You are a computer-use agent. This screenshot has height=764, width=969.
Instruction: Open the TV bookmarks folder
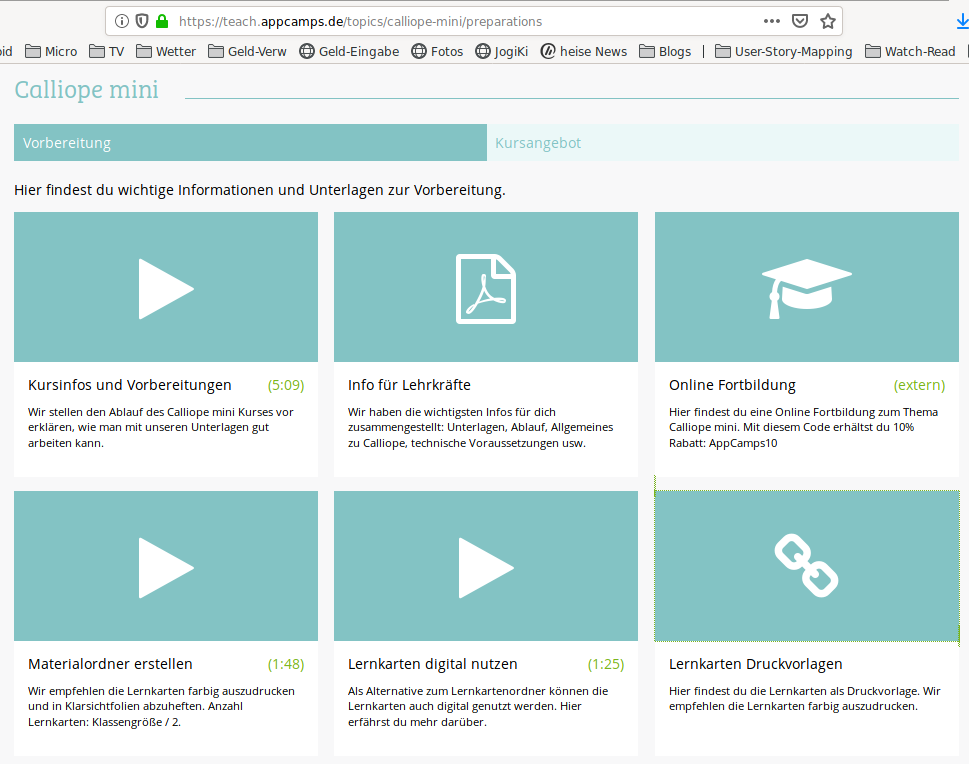pos(107,51)
